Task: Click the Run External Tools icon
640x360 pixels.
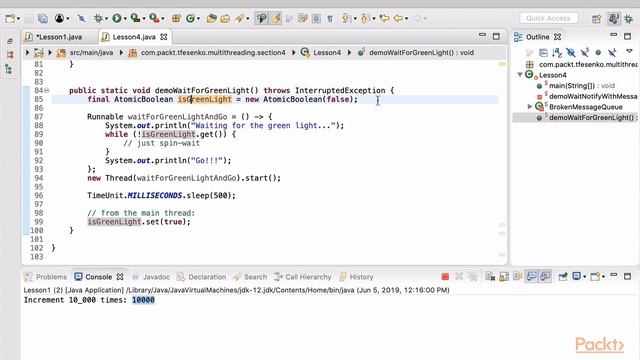Action: (x=154, y=18)
